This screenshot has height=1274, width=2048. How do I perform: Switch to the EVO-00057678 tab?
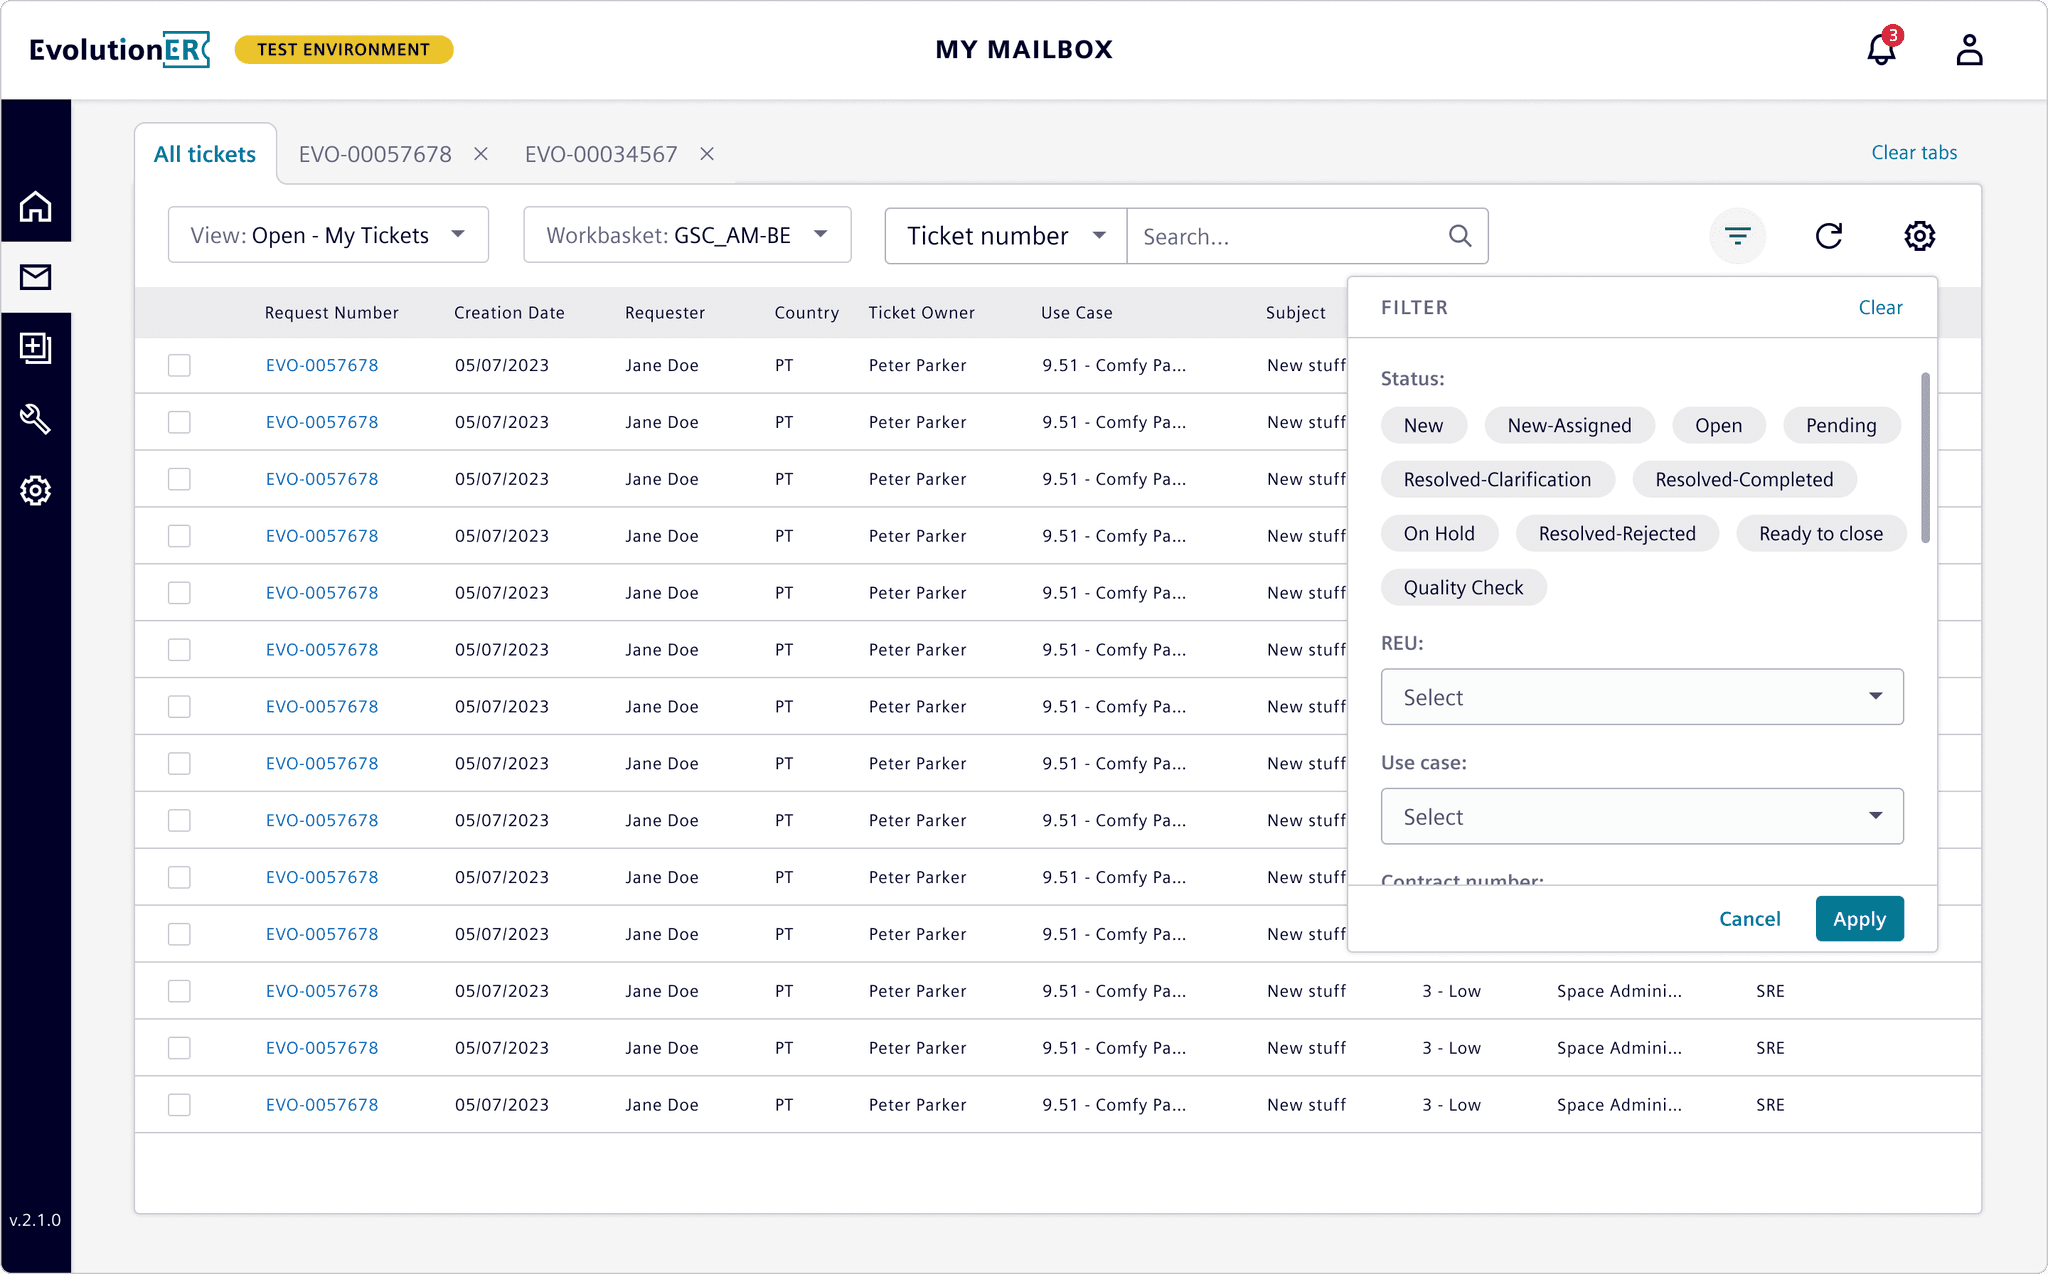(375, 154)
